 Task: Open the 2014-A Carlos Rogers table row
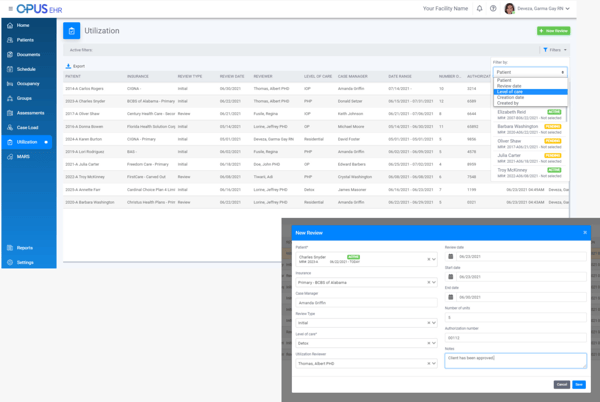click(x=277, y=88)
